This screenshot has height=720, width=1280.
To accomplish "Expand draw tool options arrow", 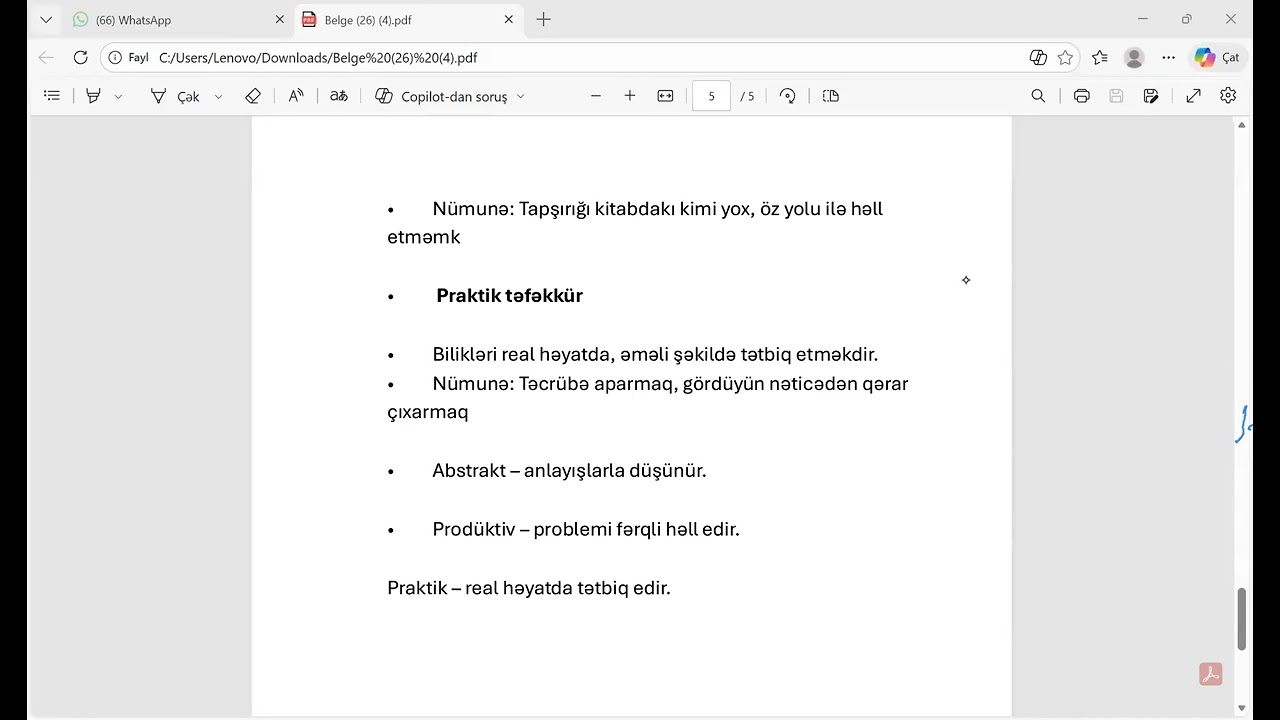I will pos(218,97).
